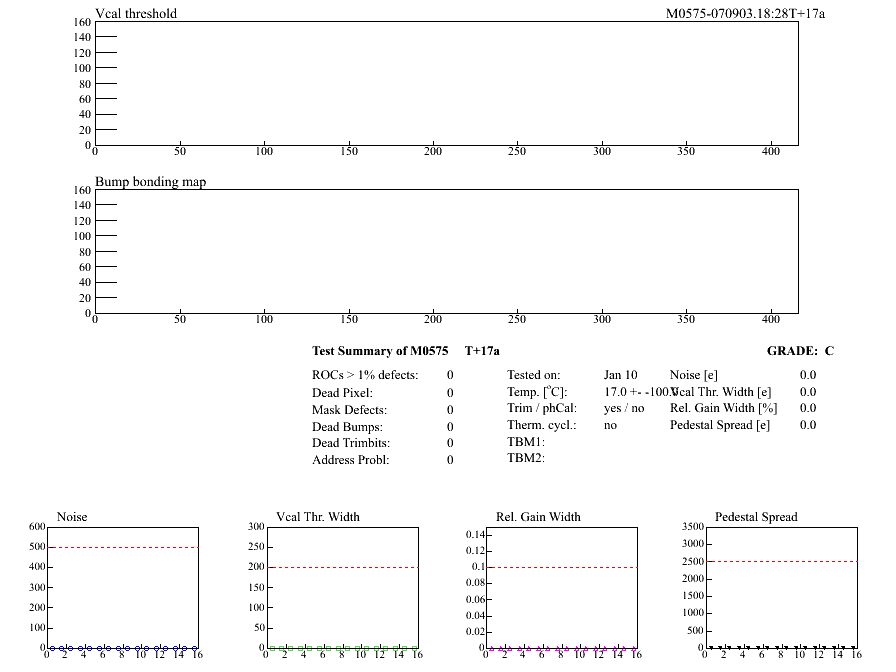The width and height of the screenshot is (896, 672).
Task: Click the Dead Trimbits label
Action: point(351,443)
